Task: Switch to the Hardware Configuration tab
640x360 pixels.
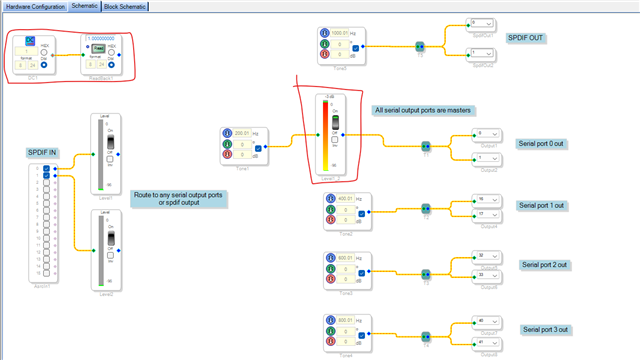Action: 36,7
